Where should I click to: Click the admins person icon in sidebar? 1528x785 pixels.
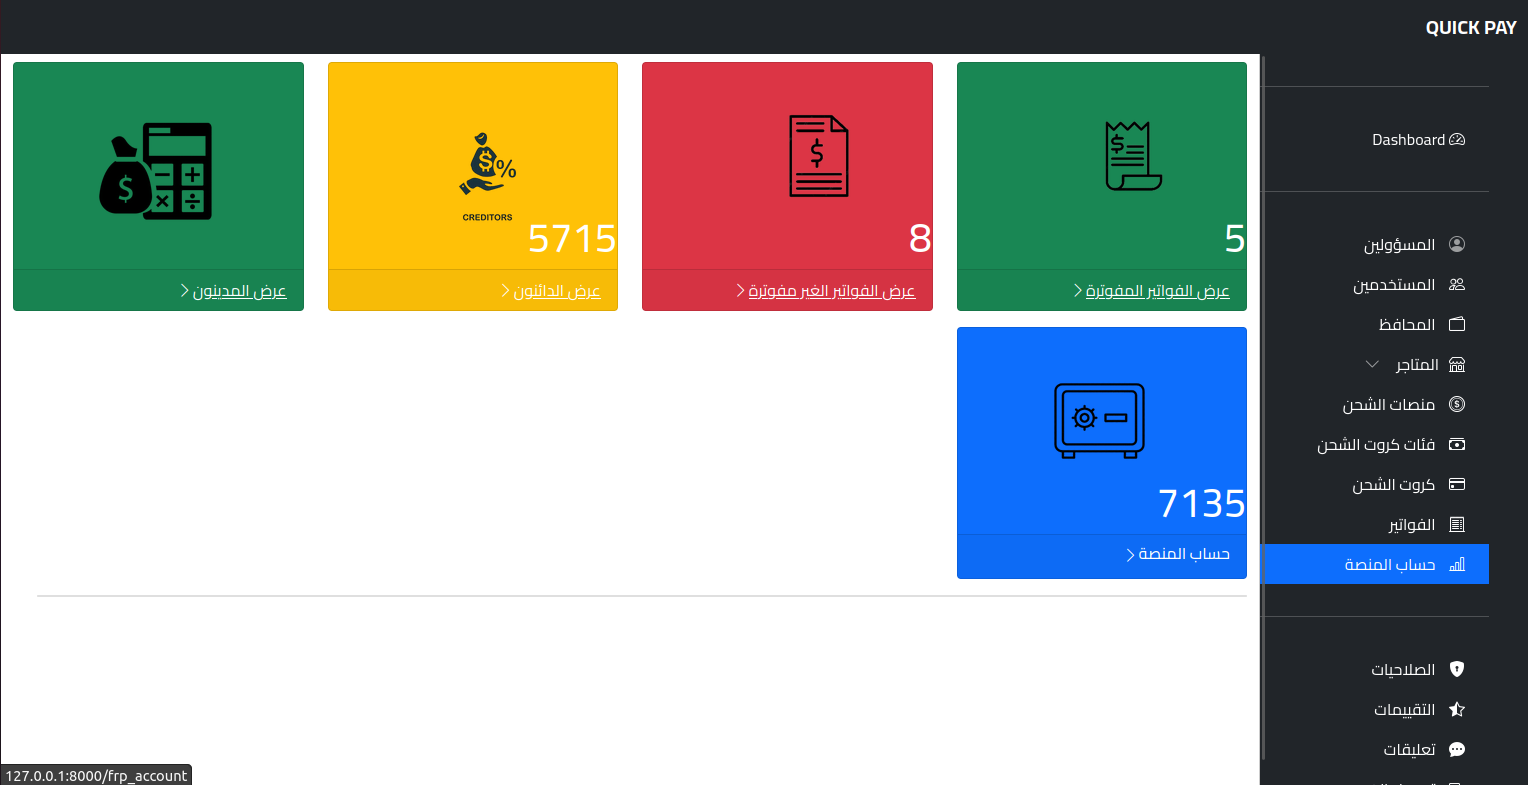point(1457,245)
